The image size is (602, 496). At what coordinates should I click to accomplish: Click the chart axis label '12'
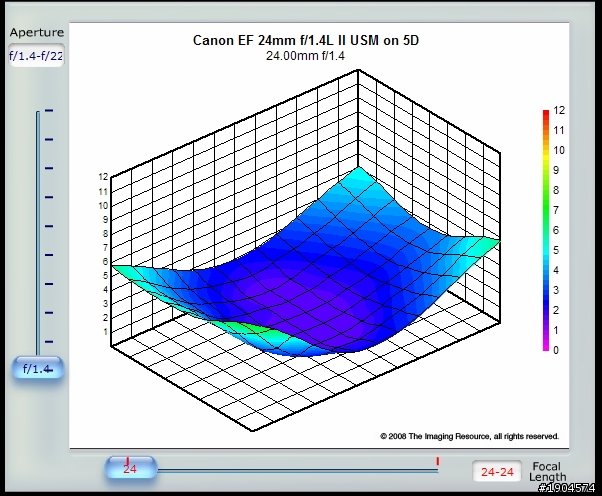[x=103, y=177]
